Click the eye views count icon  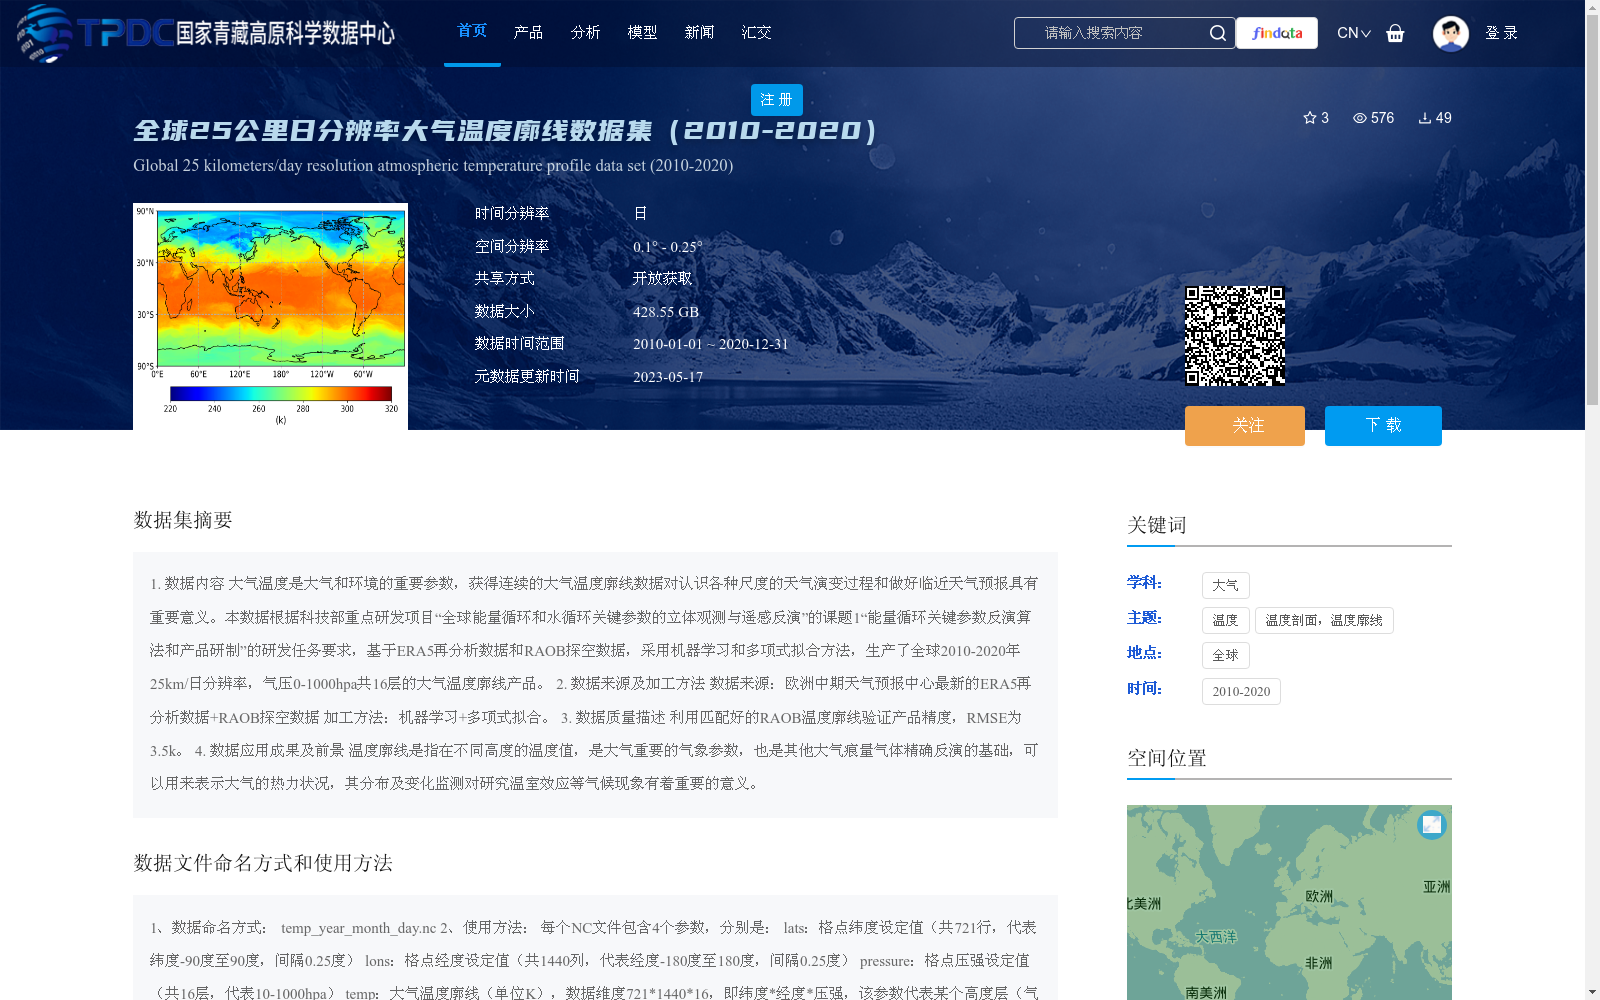click(x=1360, y=118)
